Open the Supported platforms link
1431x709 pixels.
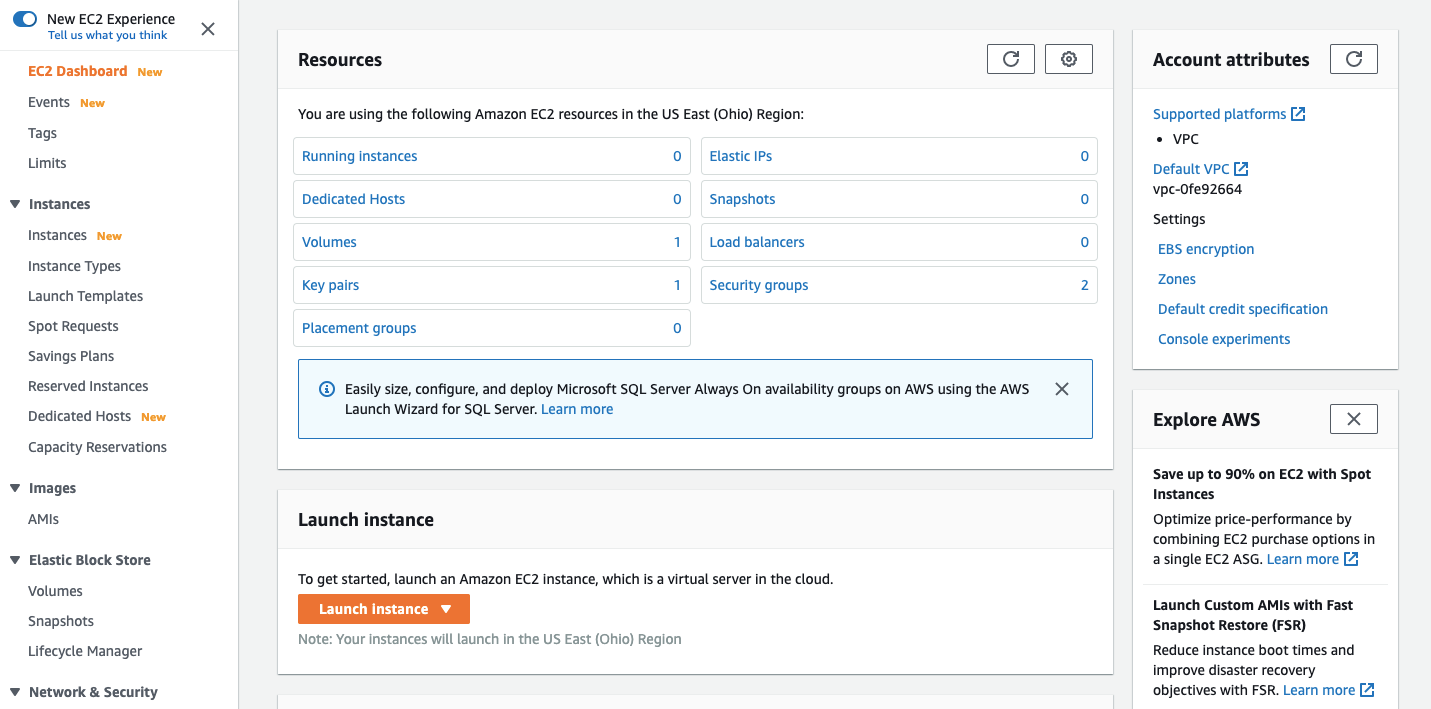click(x=1219, y=114)
